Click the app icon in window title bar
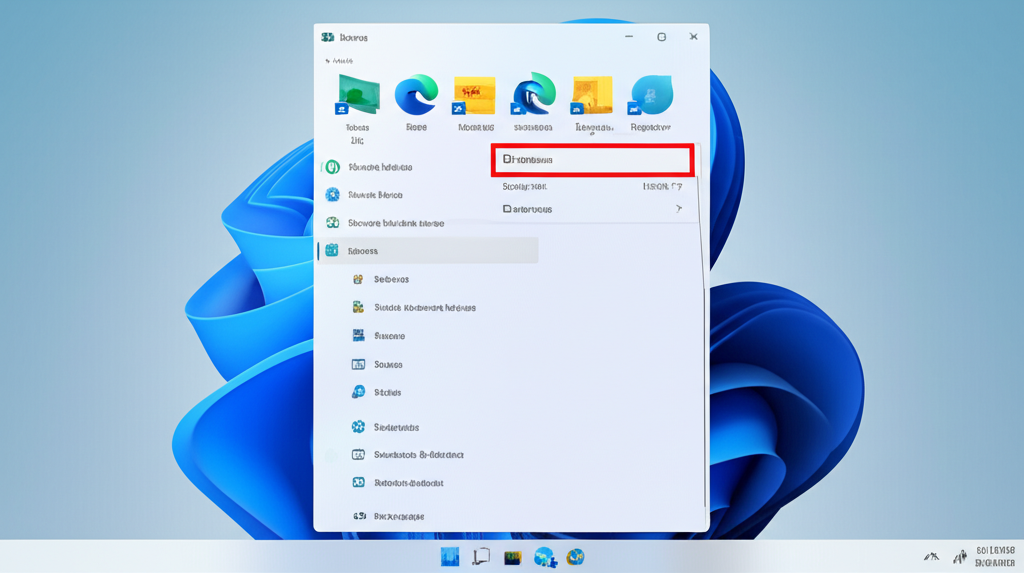The height and width of the screenshot is (573, 1024). pos(327,37)
